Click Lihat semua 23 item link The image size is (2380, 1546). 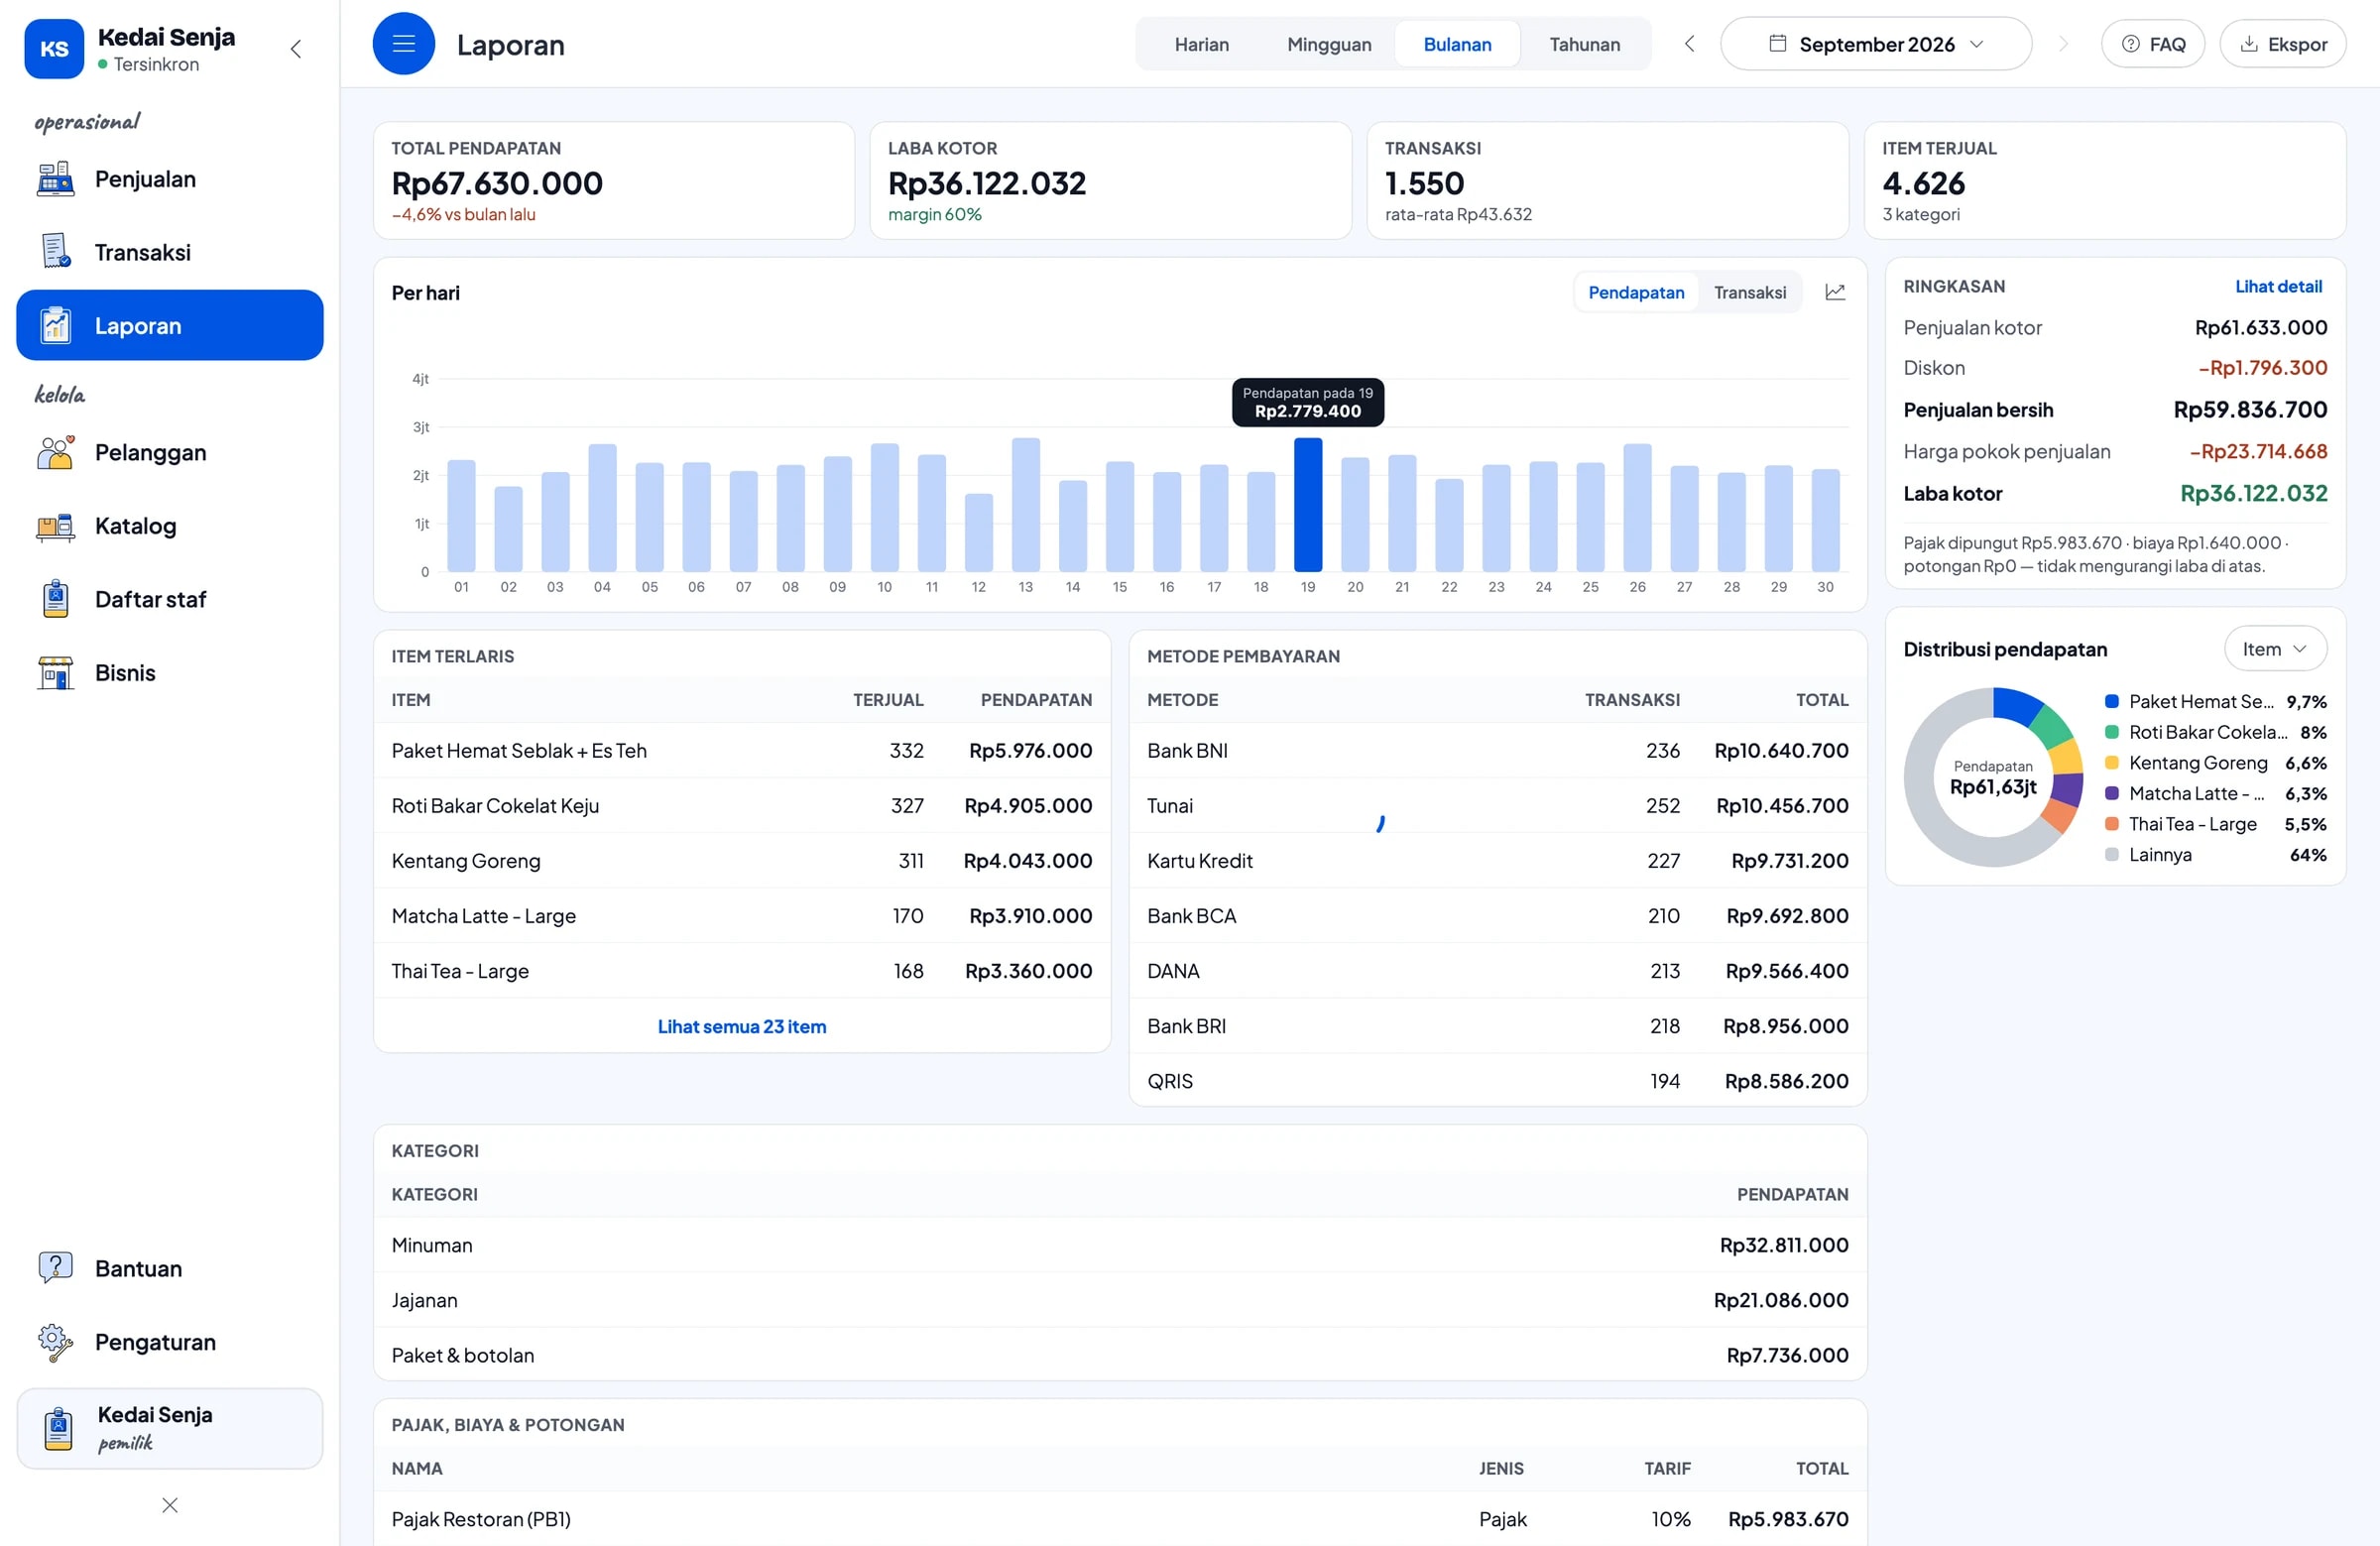[x=742, y=1026]
